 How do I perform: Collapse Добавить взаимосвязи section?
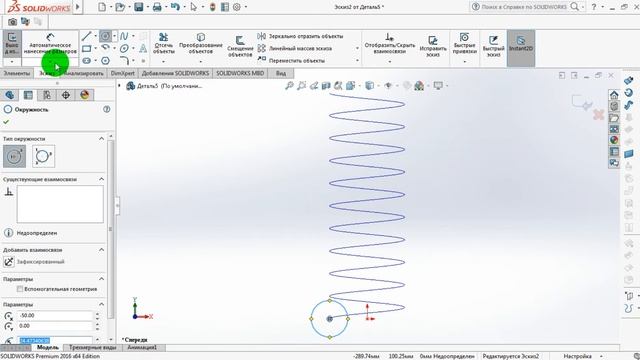point(101,250)
